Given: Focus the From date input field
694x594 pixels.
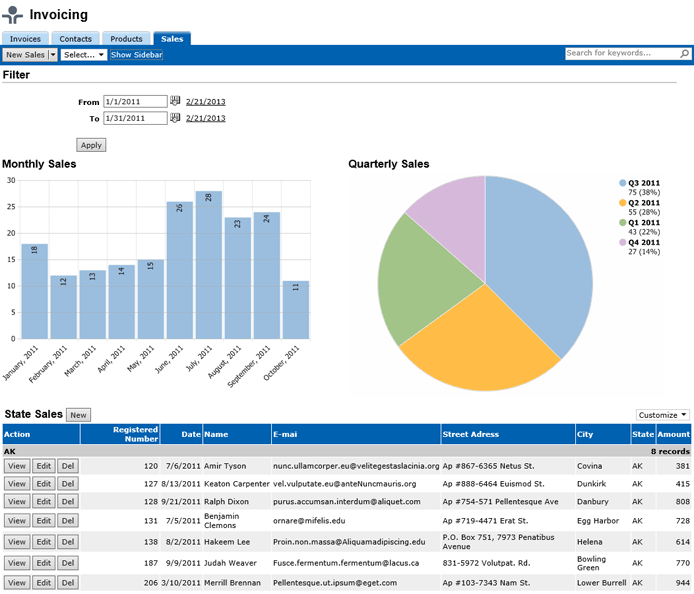Looking at the screenshot, I should (x=135, y=101).
